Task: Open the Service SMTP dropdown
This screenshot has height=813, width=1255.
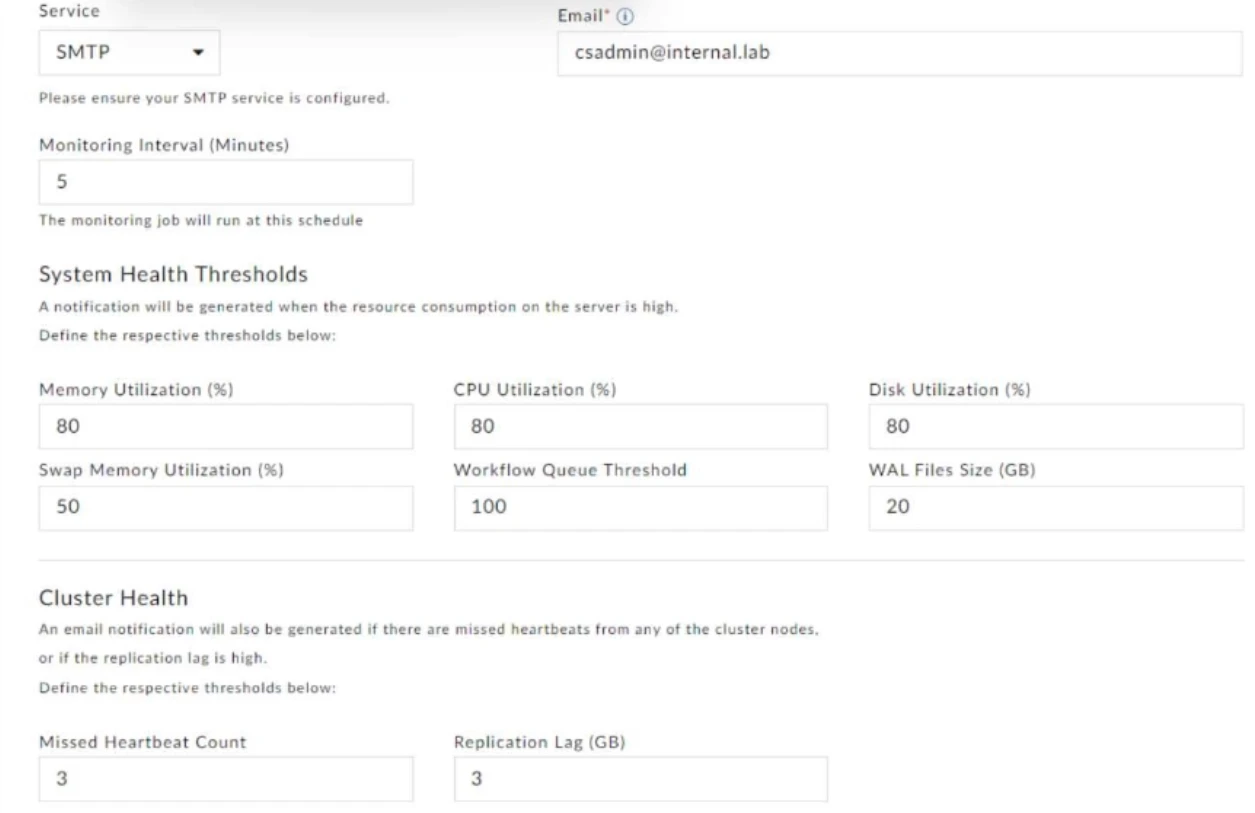Action: (x=129, y=53)
